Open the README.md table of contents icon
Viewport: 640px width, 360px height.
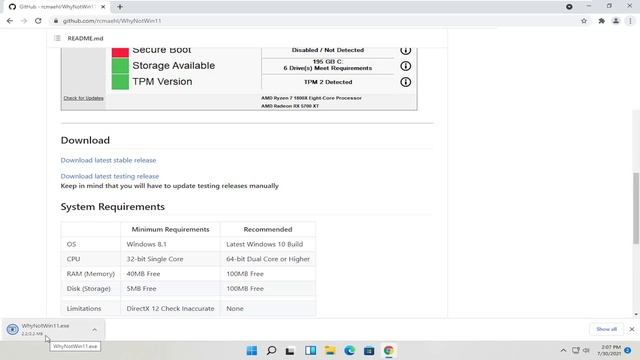coord(57,38)
